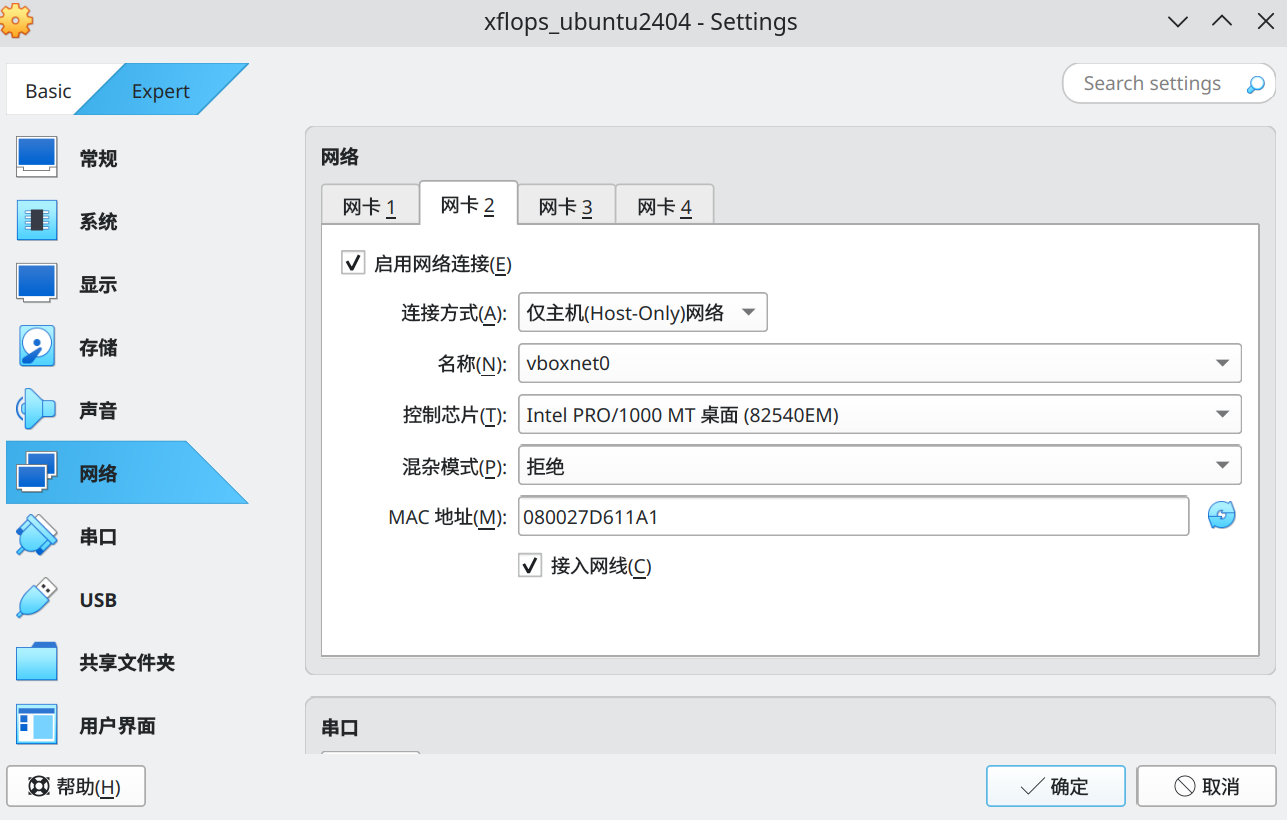
Task: Open the 系统 (System) chip icon
Action: [37, 221]
